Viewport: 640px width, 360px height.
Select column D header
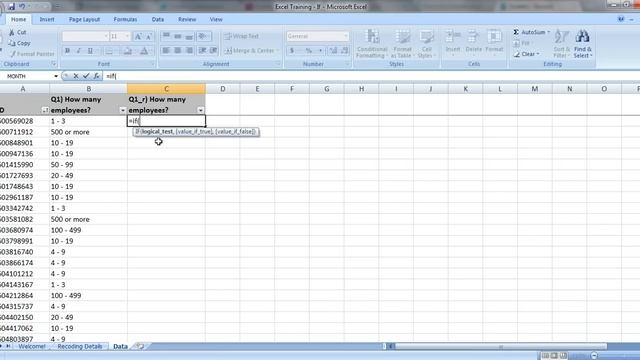(x=222, y=89)
